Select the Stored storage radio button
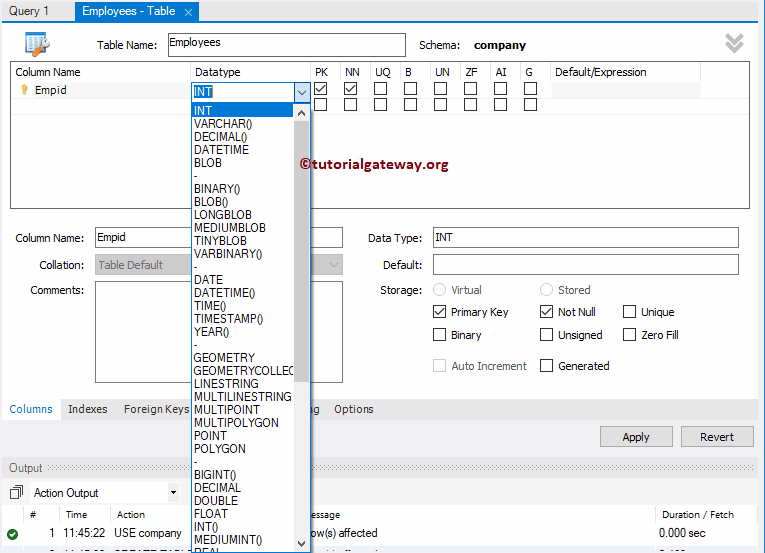The width and height of the screenshot is (765, 553). pos(546,290)
